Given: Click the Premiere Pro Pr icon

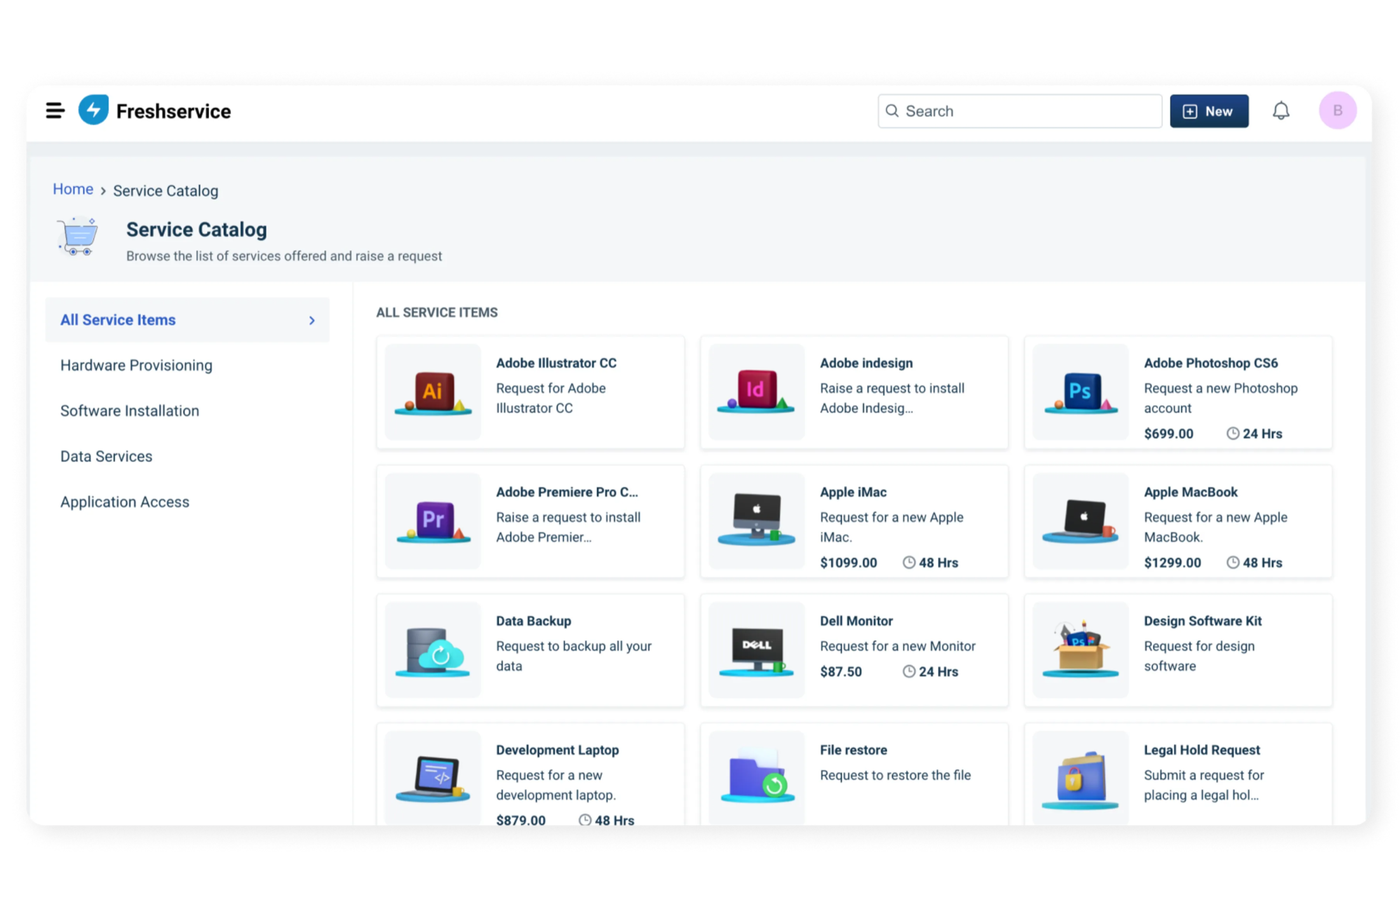Looking at the screenshot, I should pyautogui.click(x=433, y=521).
